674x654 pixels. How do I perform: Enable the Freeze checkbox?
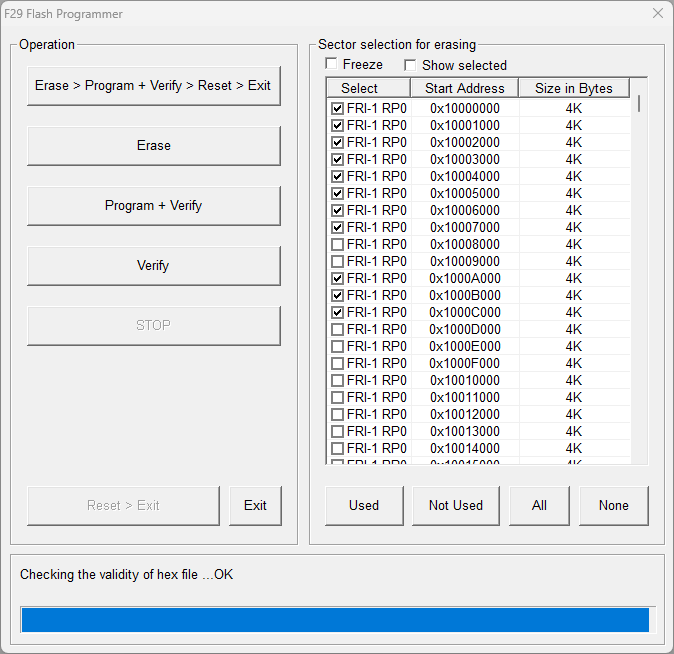(332, 65)
